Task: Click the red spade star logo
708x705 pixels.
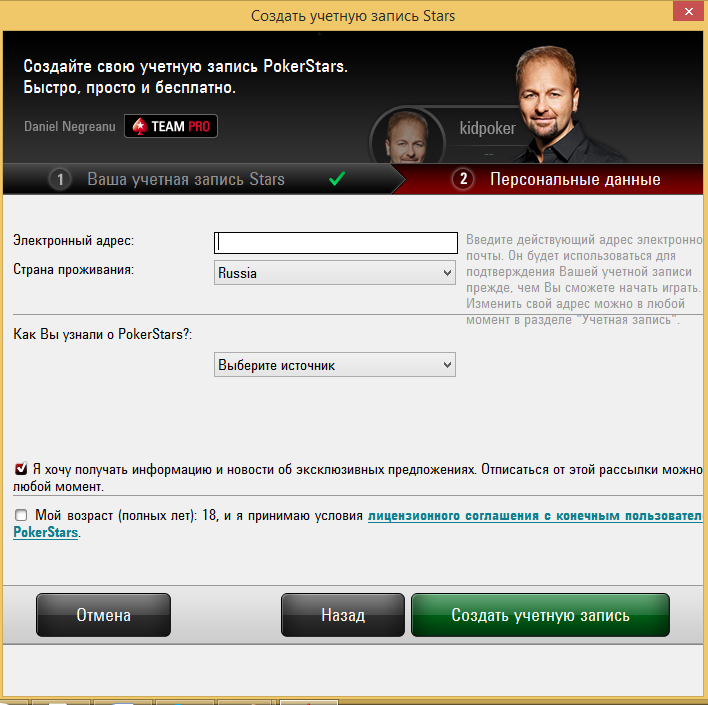Action: (140, 126)
